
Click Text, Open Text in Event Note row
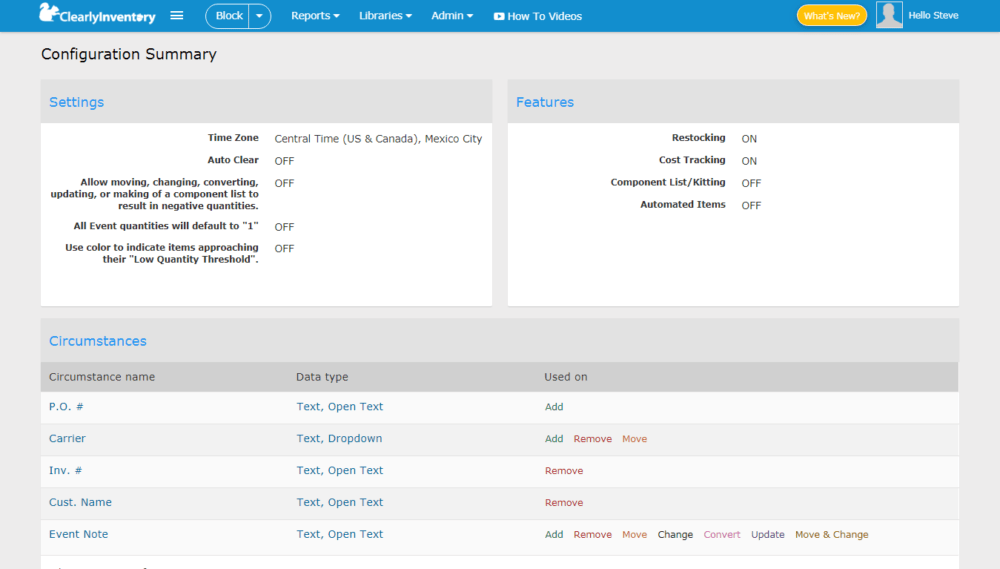click(340, 534)
